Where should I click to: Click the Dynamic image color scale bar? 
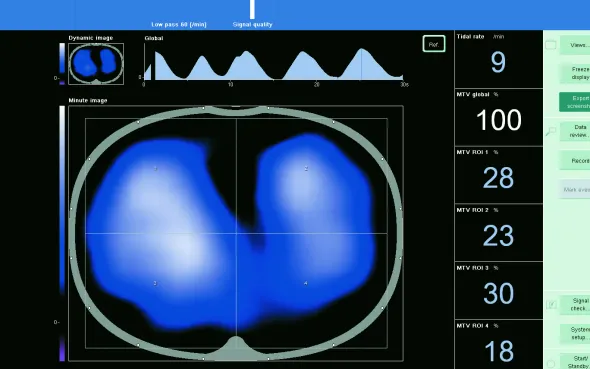62,64
